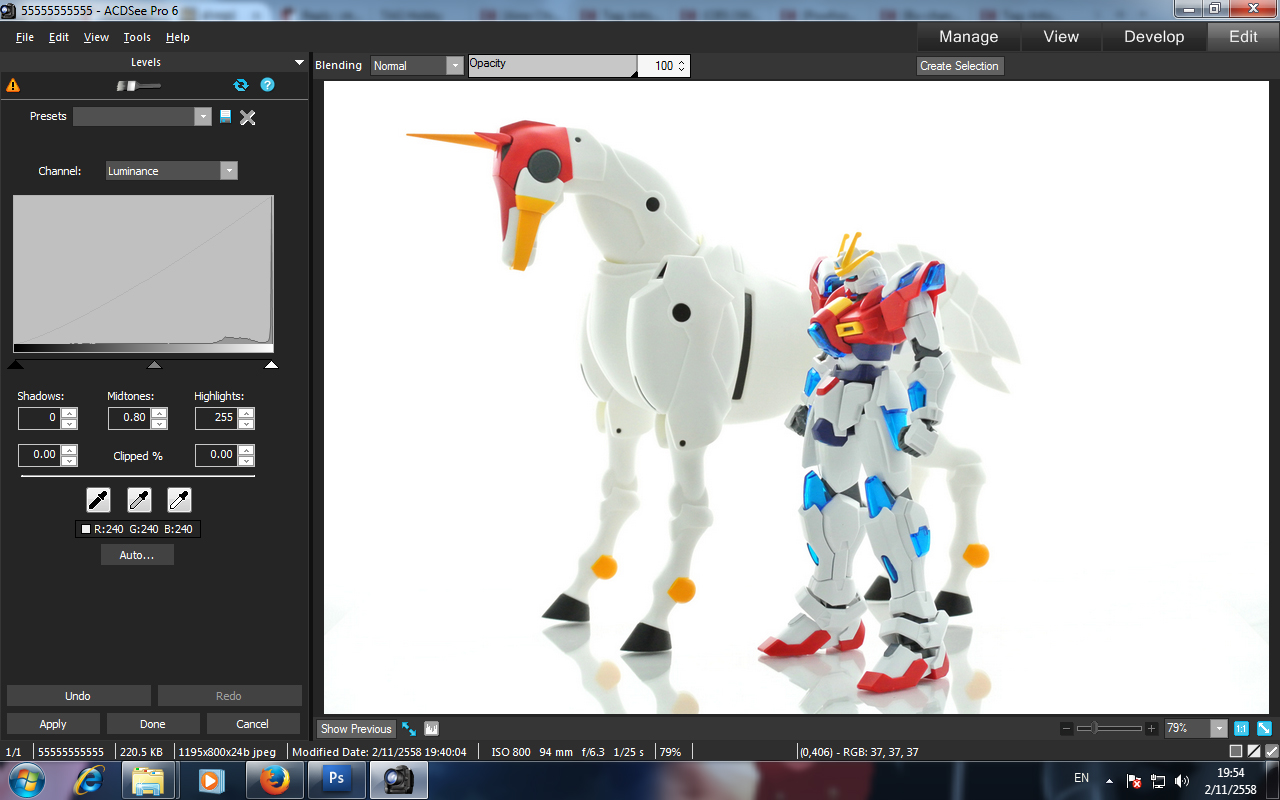Toggle the empty square box in the status bar

(1236, 752)
